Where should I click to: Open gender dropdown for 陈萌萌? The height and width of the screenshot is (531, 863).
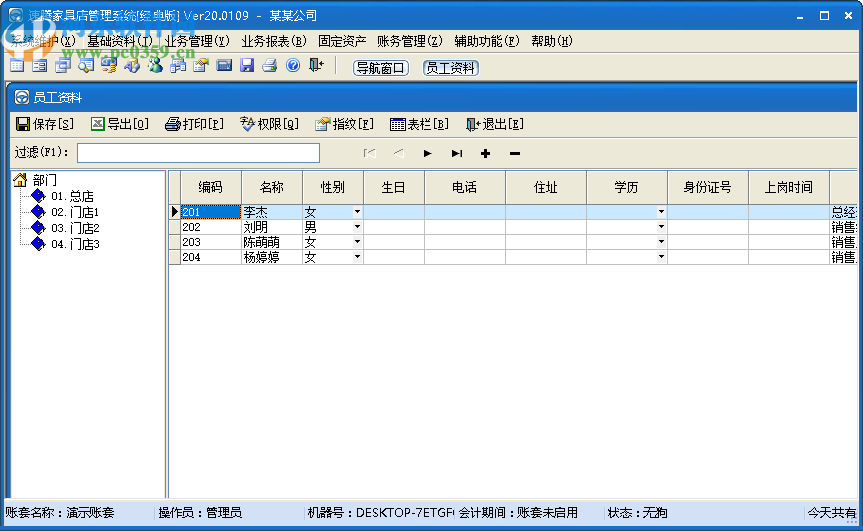[357, 242]
